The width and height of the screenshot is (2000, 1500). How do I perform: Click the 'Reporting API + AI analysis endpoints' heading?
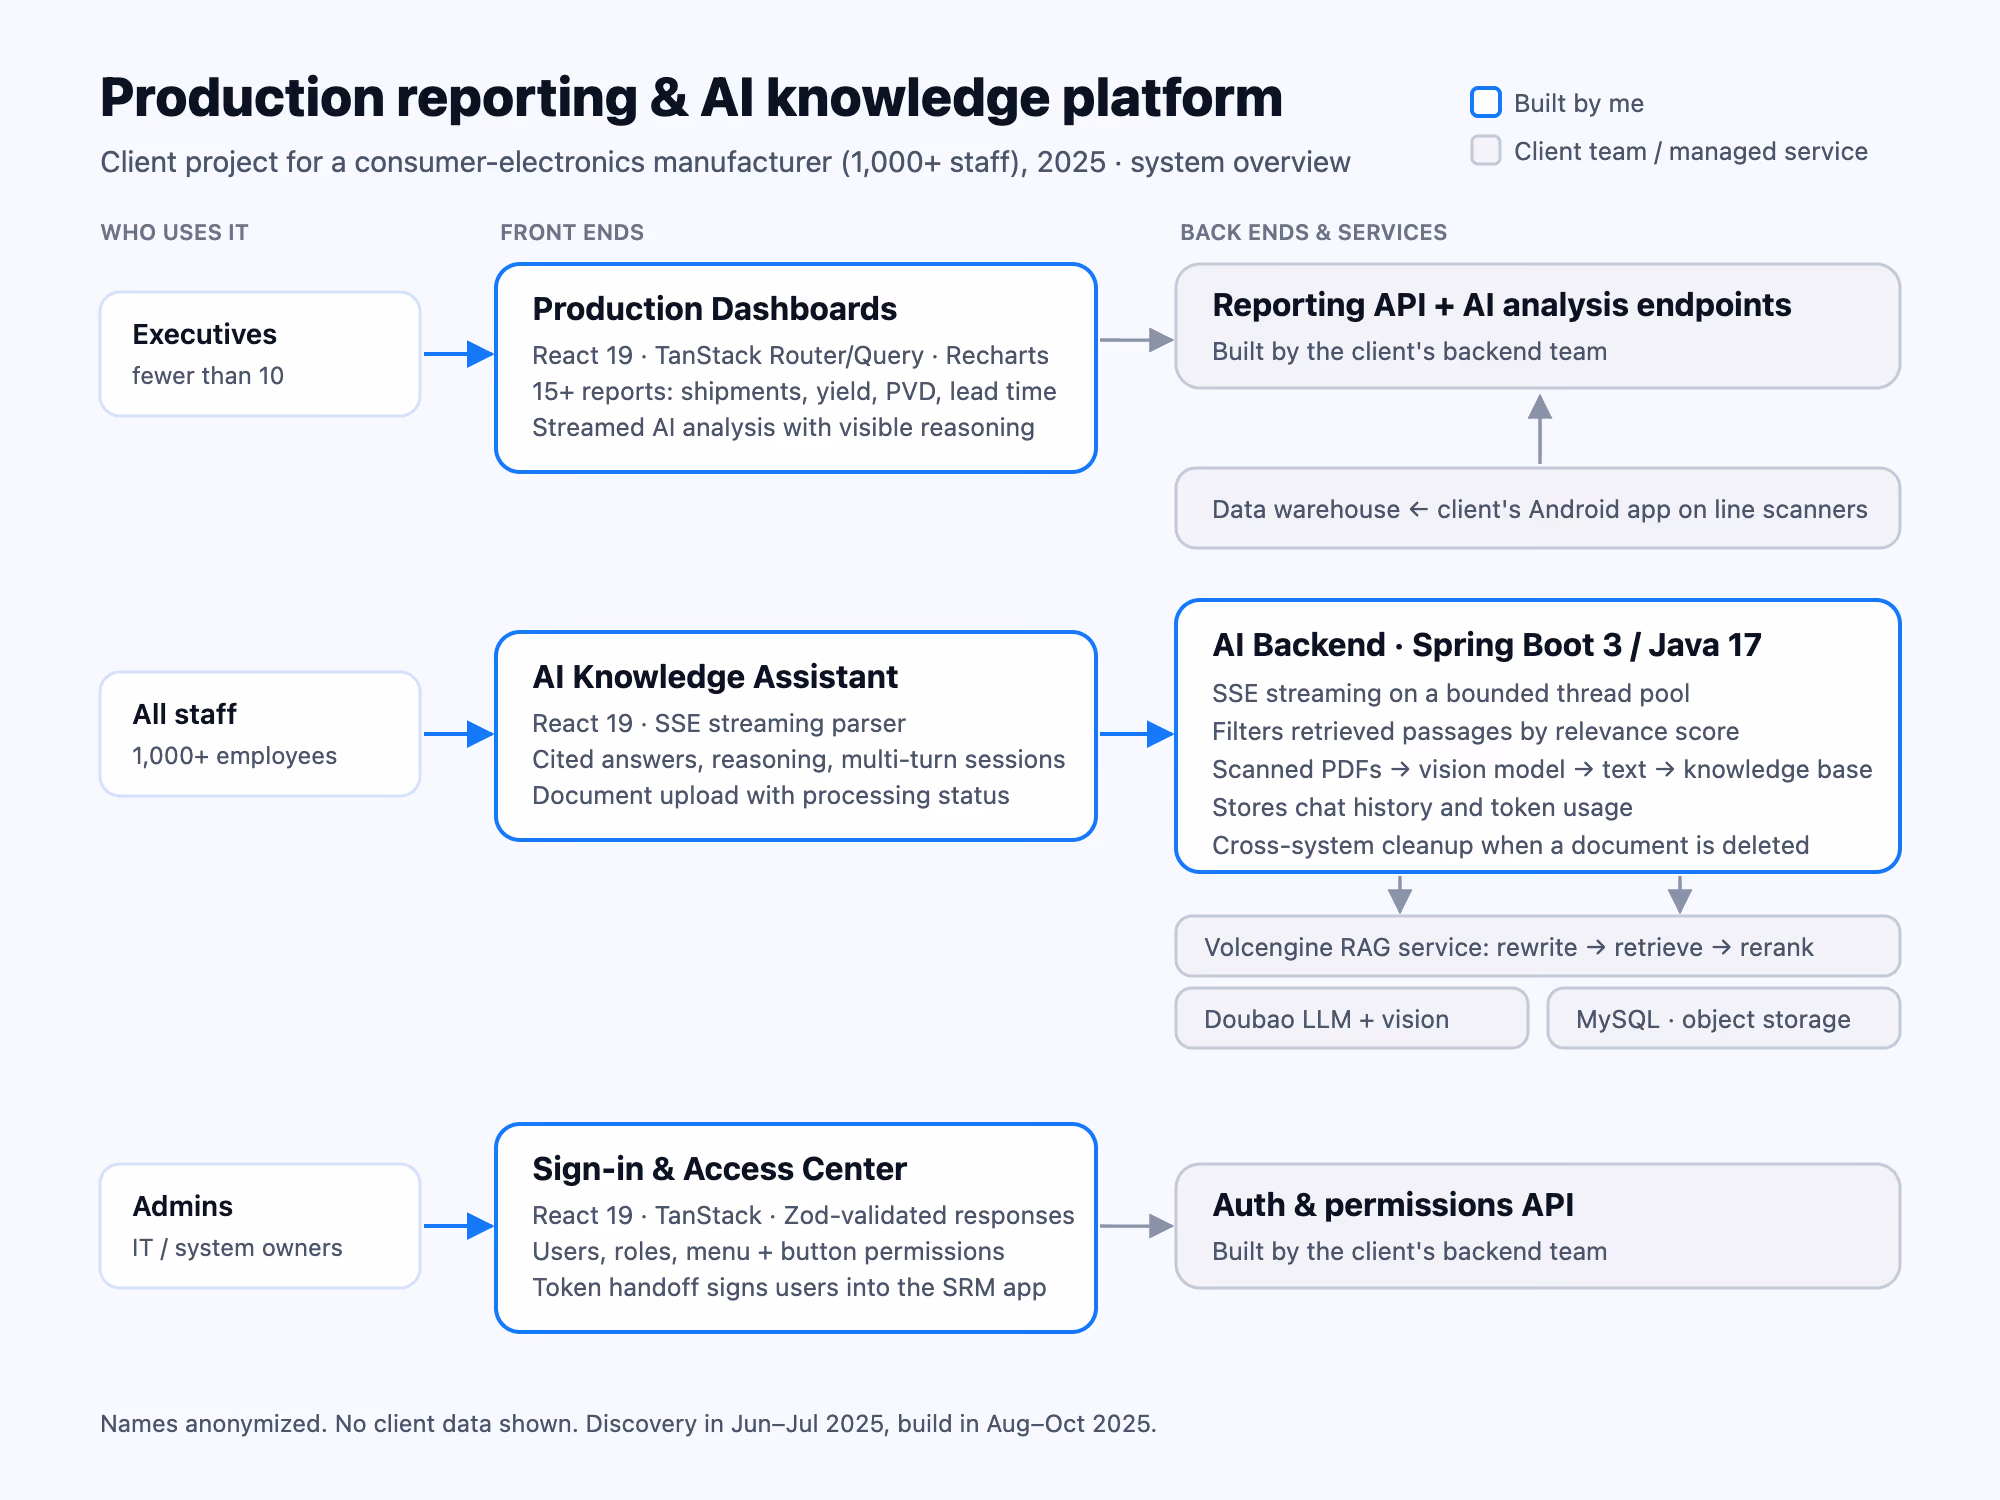click(x=1501, y=305)
